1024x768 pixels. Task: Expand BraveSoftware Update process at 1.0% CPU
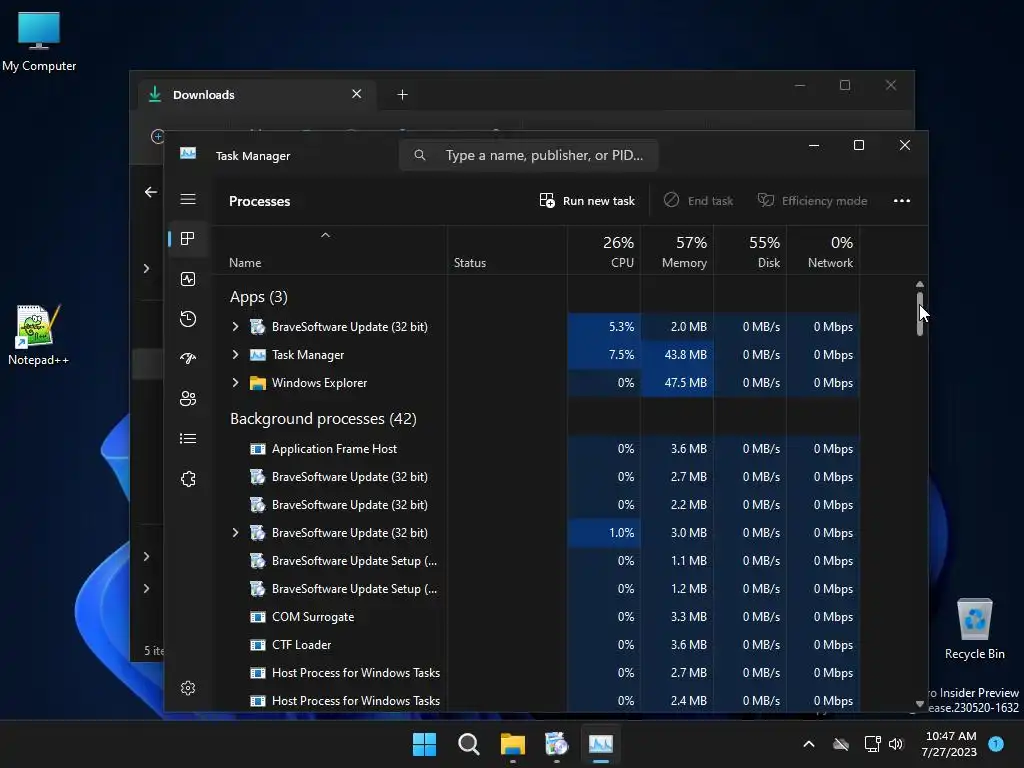tap(235, 533)
